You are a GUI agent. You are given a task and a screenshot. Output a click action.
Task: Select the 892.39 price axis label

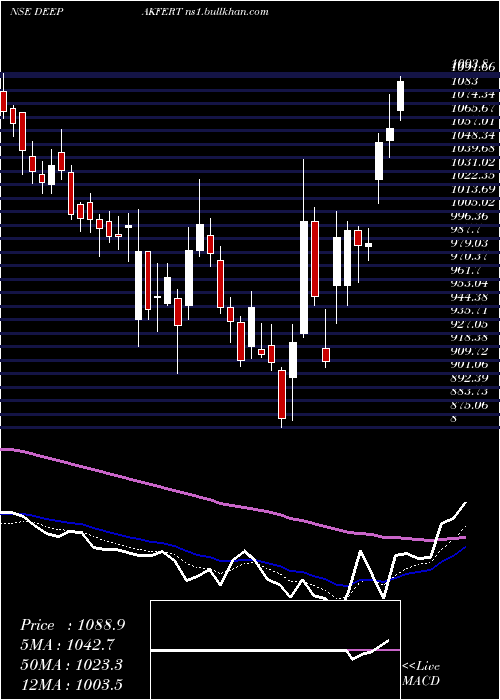point(470,378)
